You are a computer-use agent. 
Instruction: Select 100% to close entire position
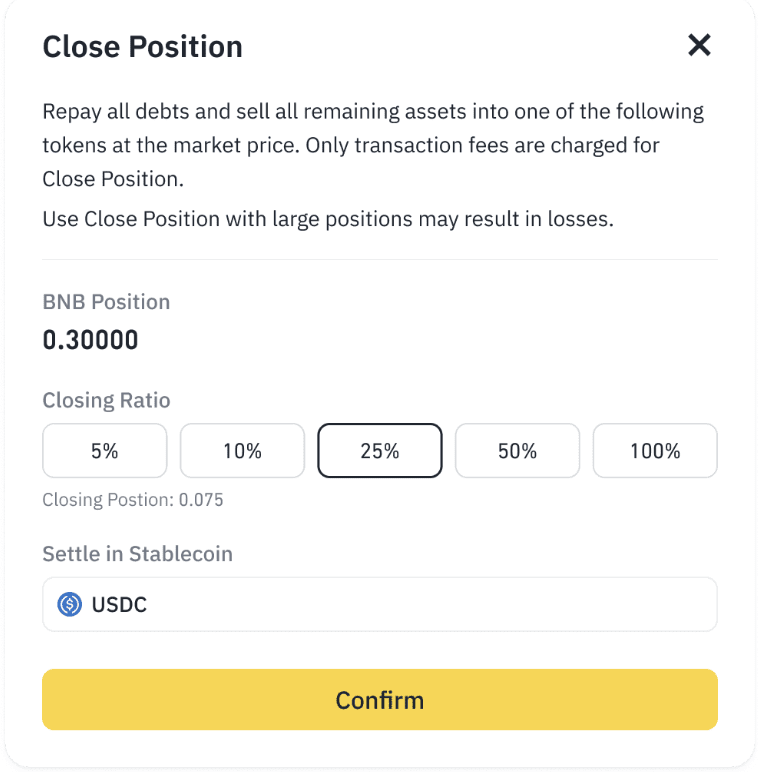pos(655,451)
